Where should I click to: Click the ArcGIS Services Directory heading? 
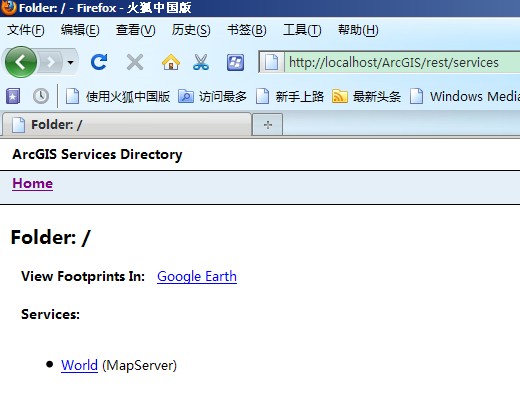coord(97,154)
